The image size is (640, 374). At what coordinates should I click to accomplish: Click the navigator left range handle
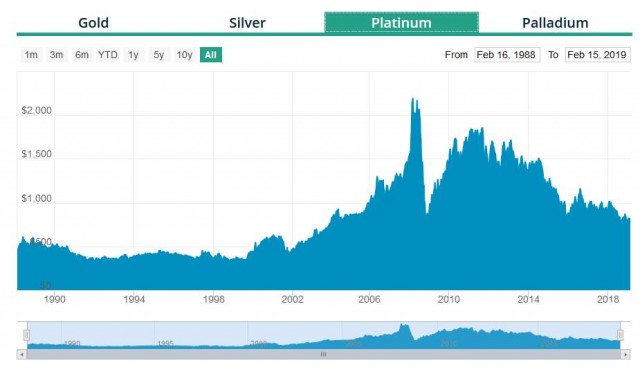click(x=27, y=335)
